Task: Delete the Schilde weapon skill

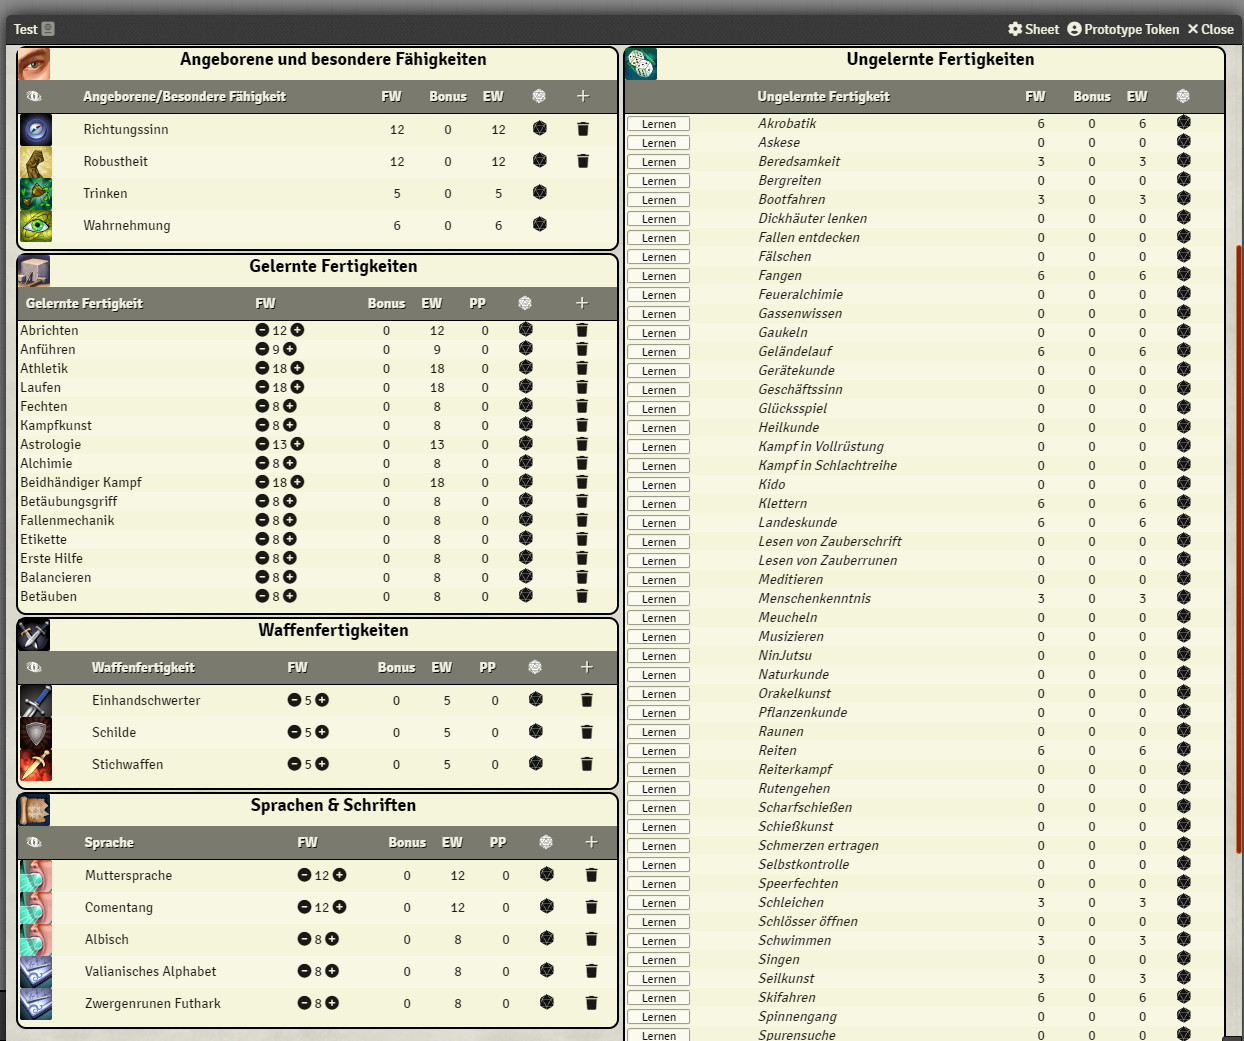Action: [587, 733]
